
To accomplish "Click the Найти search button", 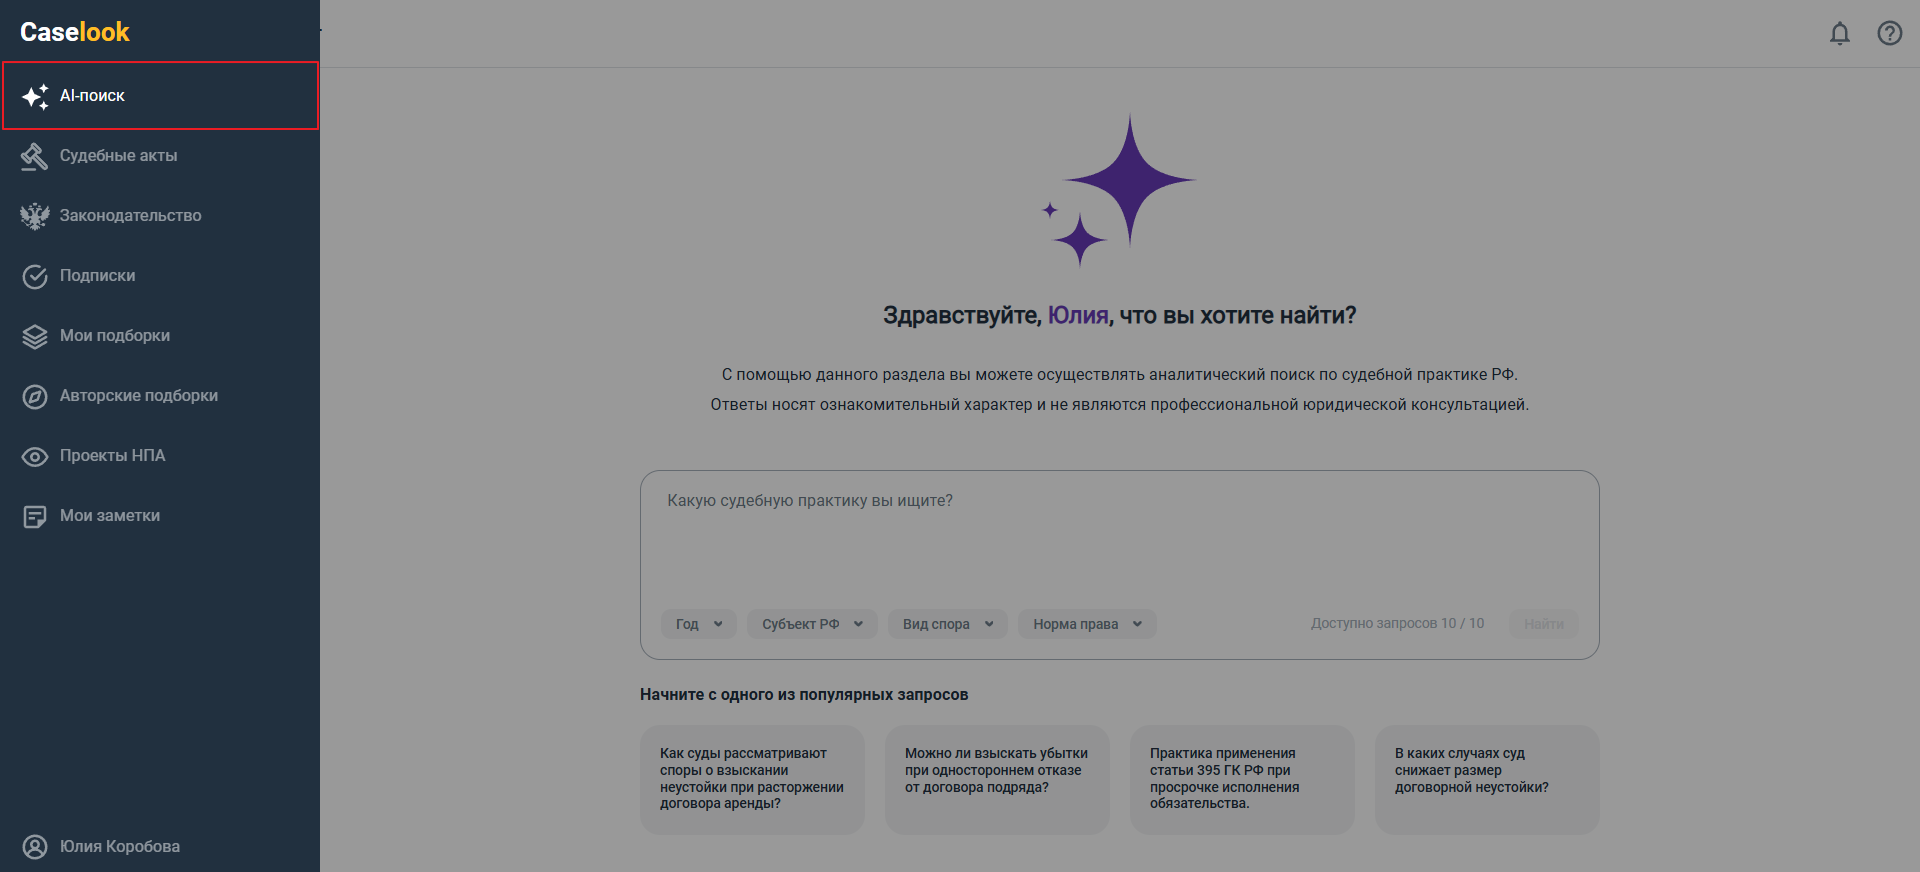I will tap(1544, 624).
